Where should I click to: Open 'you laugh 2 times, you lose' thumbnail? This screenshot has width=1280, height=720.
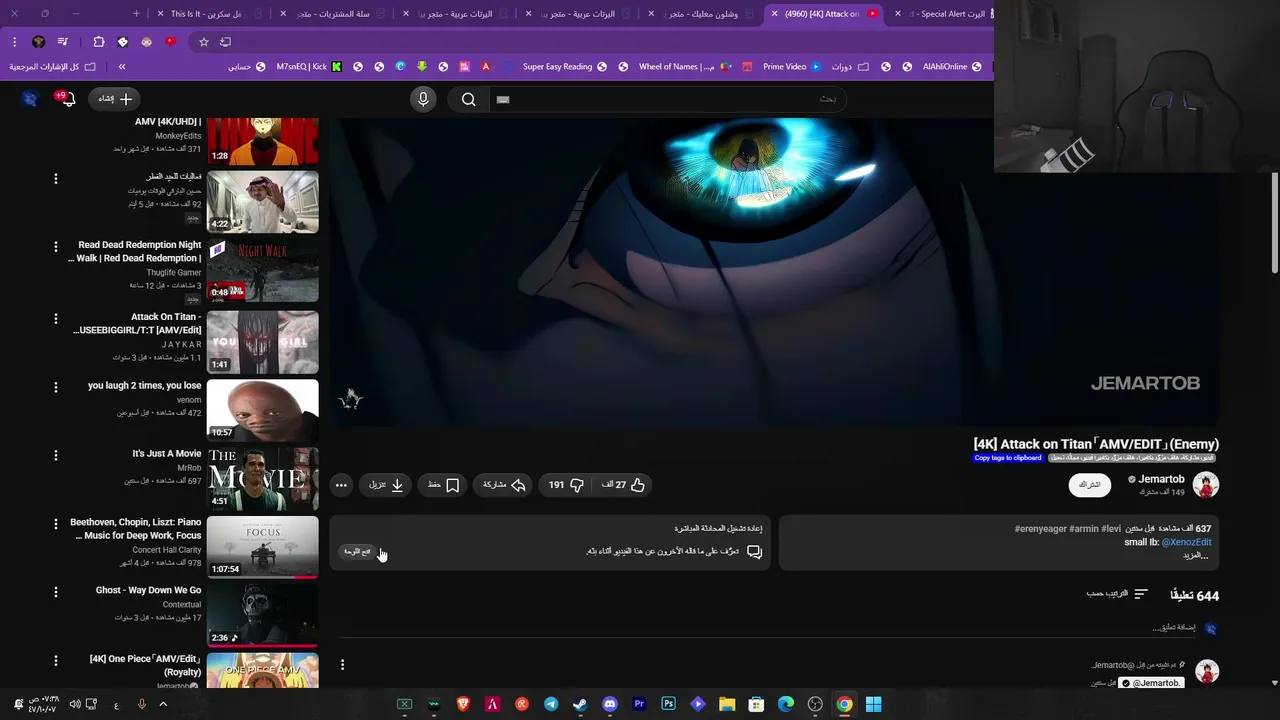(x=262, y=410)
